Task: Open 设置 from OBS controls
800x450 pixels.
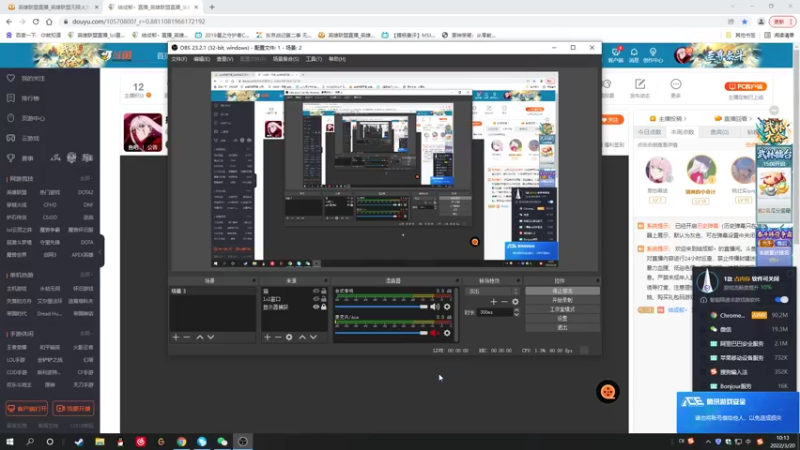Action: point(562,318)
